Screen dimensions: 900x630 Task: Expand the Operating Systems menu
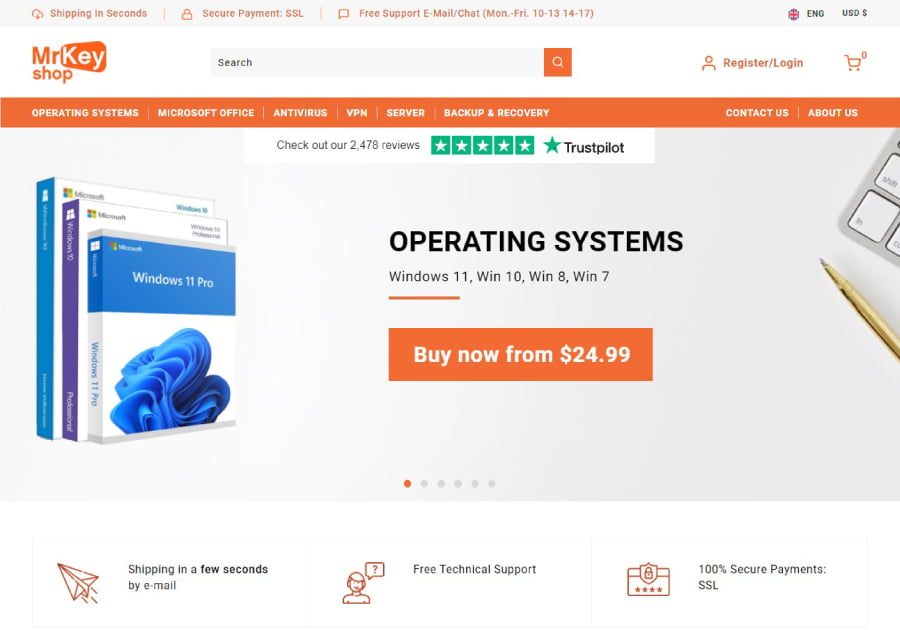(x=85, y=113)
